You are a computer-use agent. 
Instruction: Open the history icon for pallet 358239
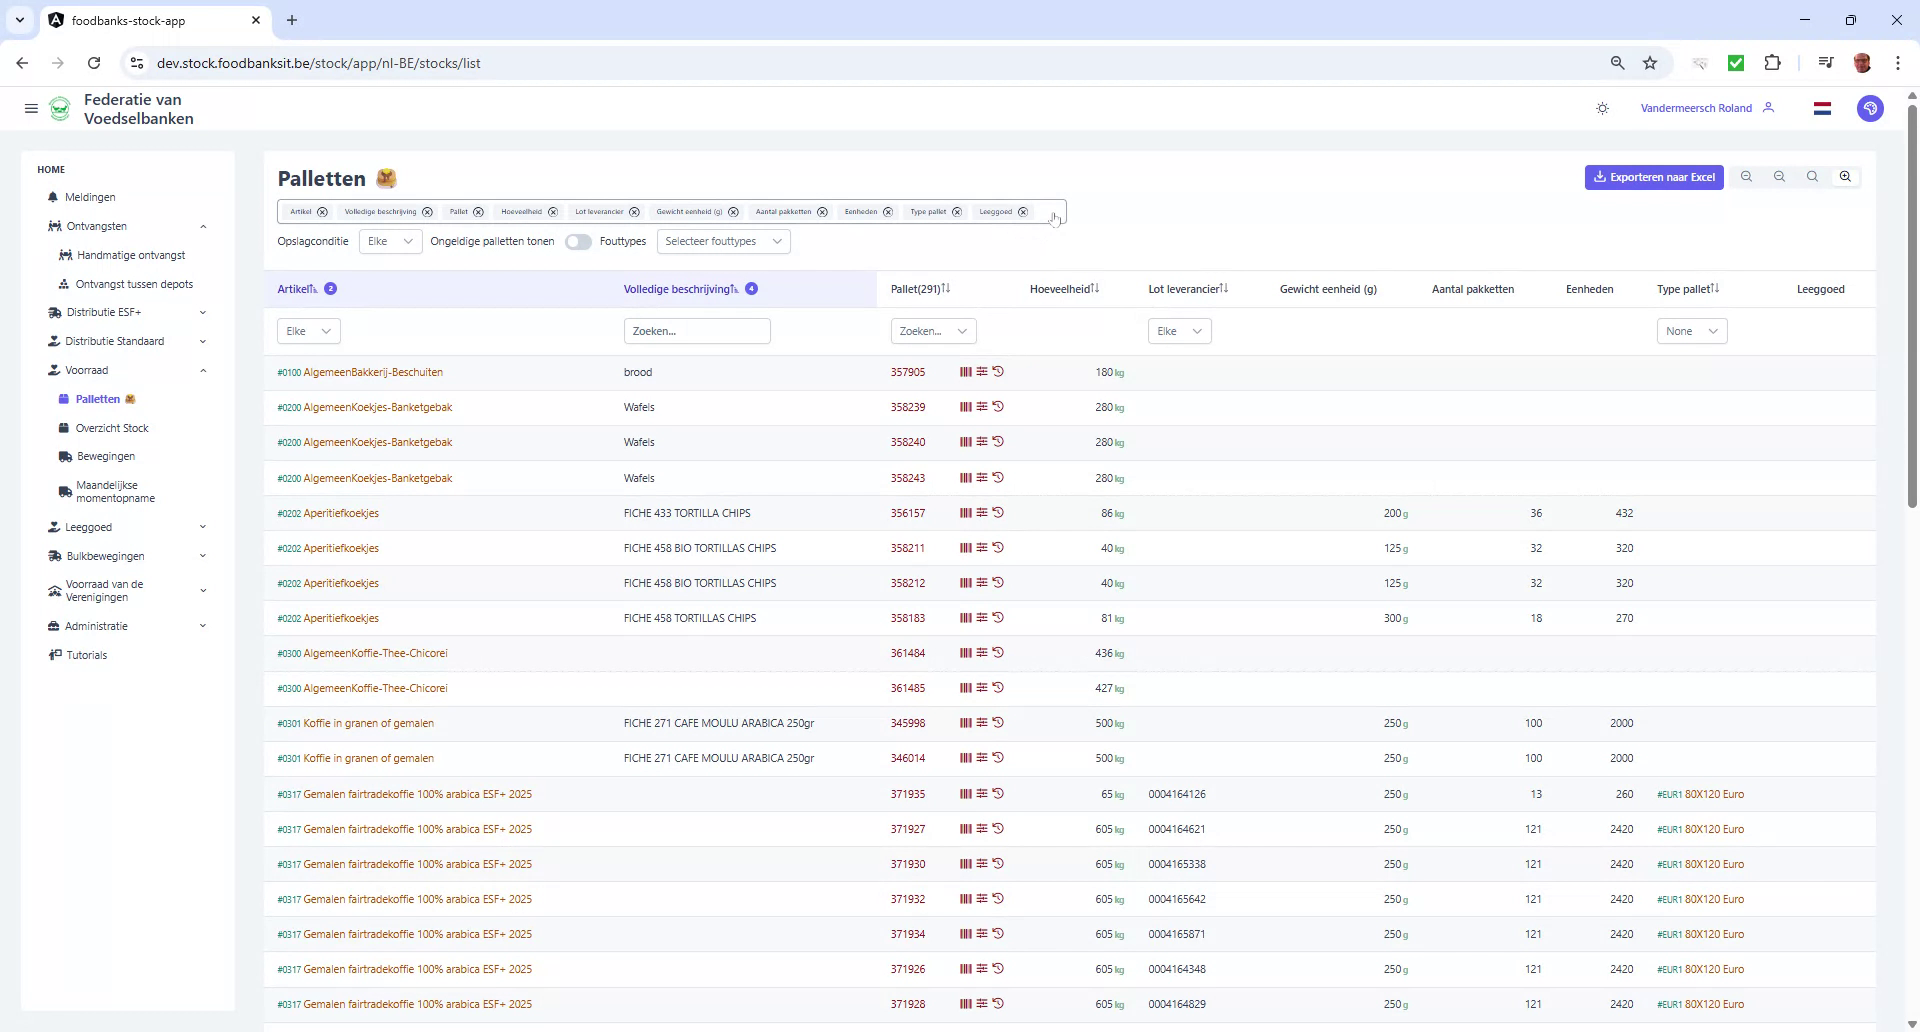[x=999, y=406]
